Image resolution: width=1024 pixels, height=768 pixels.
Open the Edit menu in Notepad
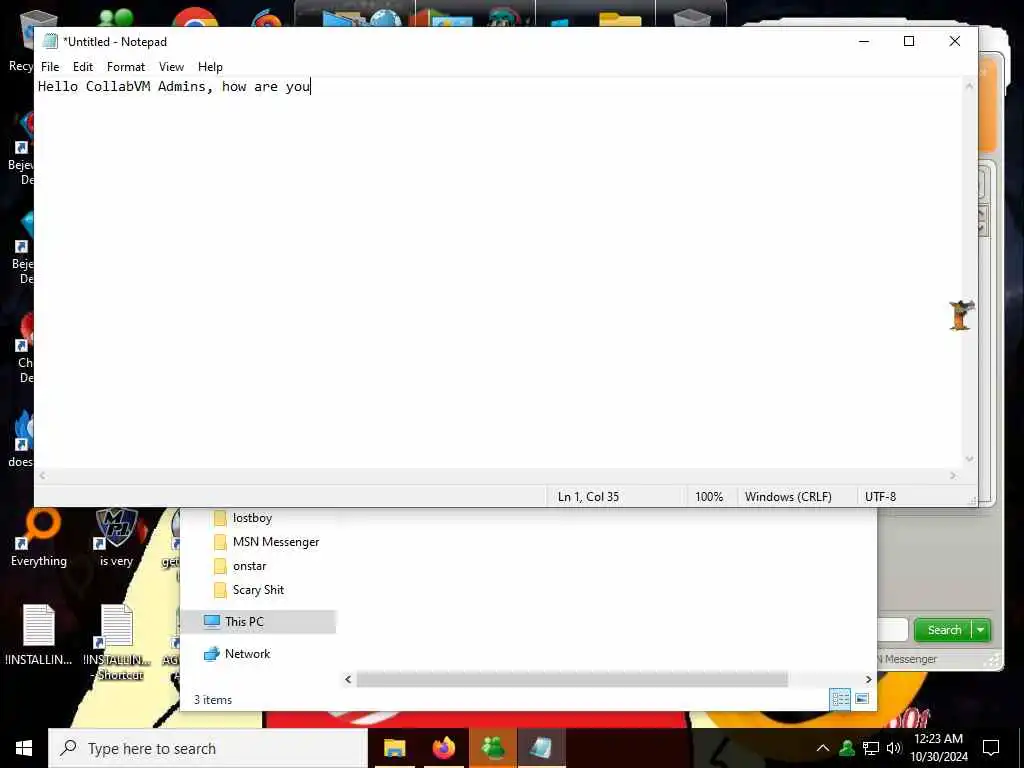coord(83,67)
